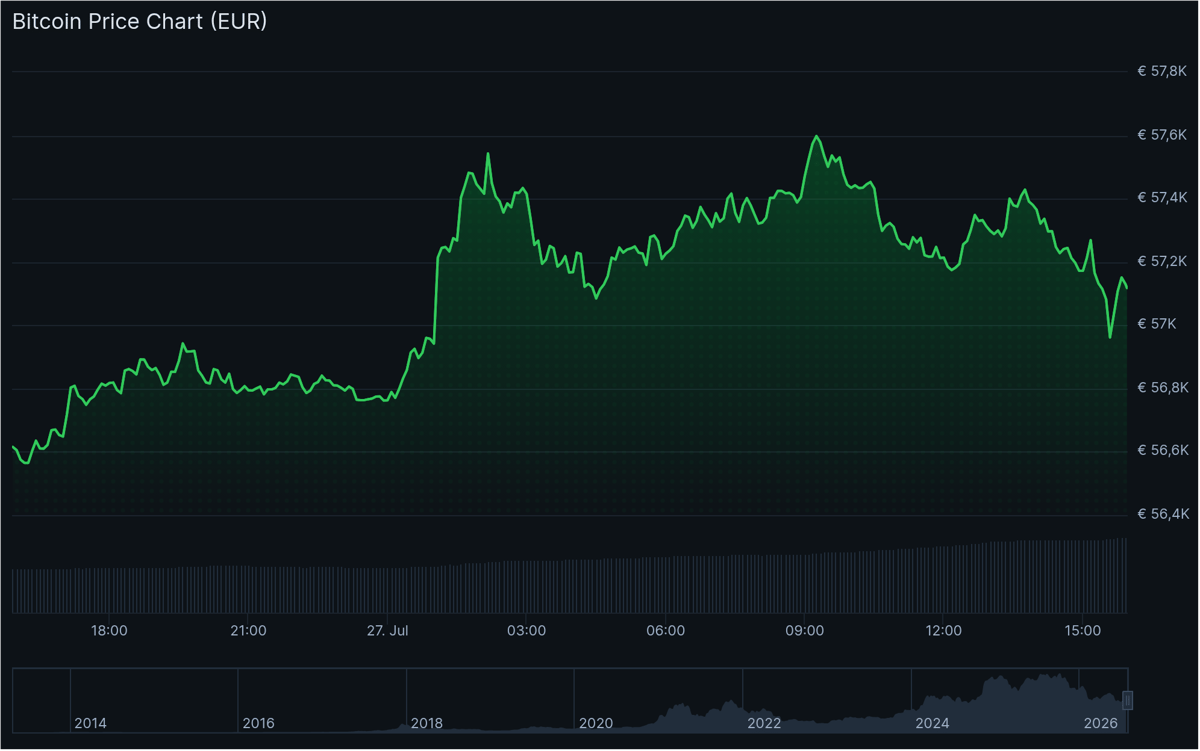Click the € 57,6K axis label
Viewport: 1200px width, 751px height.
1162,135
